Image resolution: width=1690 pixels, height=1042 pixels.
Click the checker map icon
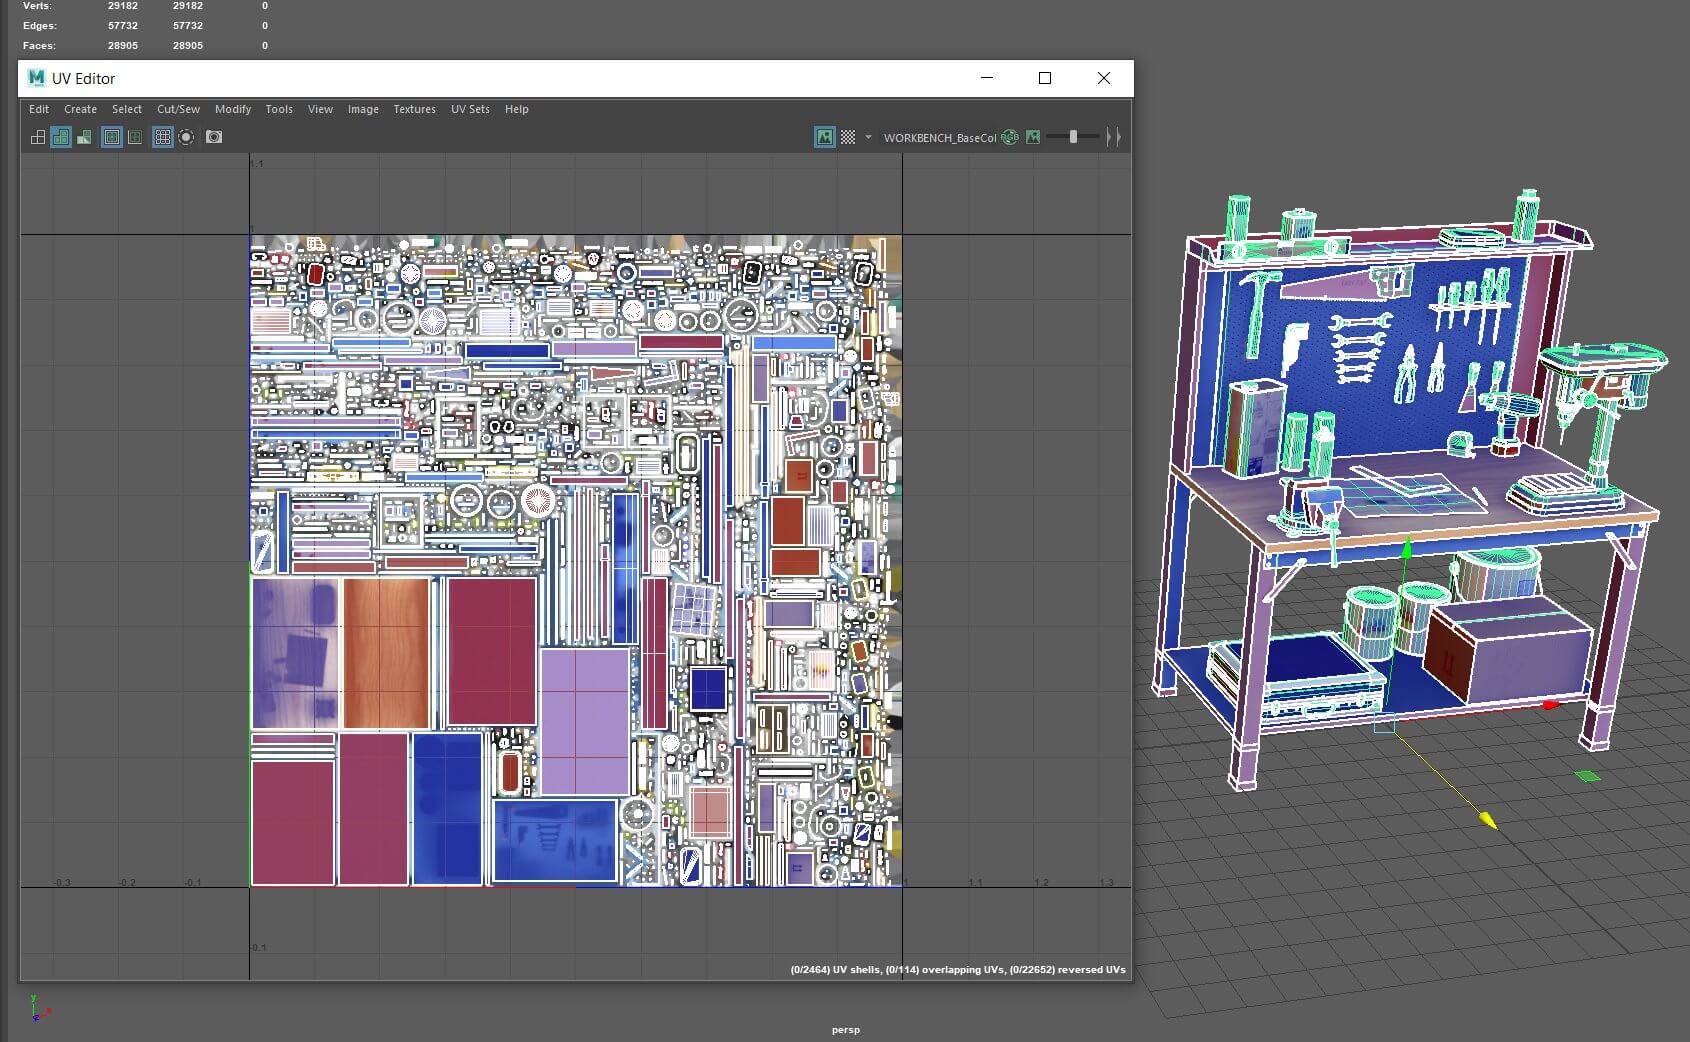click(x=848, y=137)
